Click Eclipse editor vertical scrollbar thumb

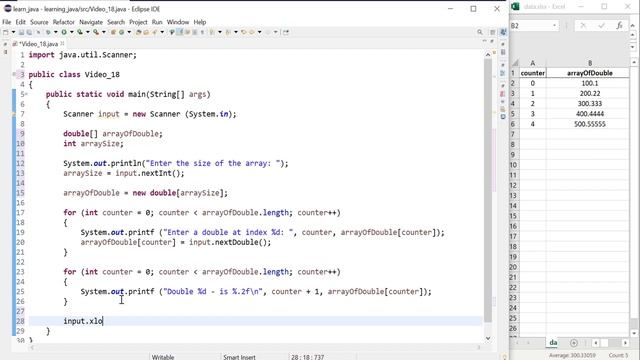(488, 190)
